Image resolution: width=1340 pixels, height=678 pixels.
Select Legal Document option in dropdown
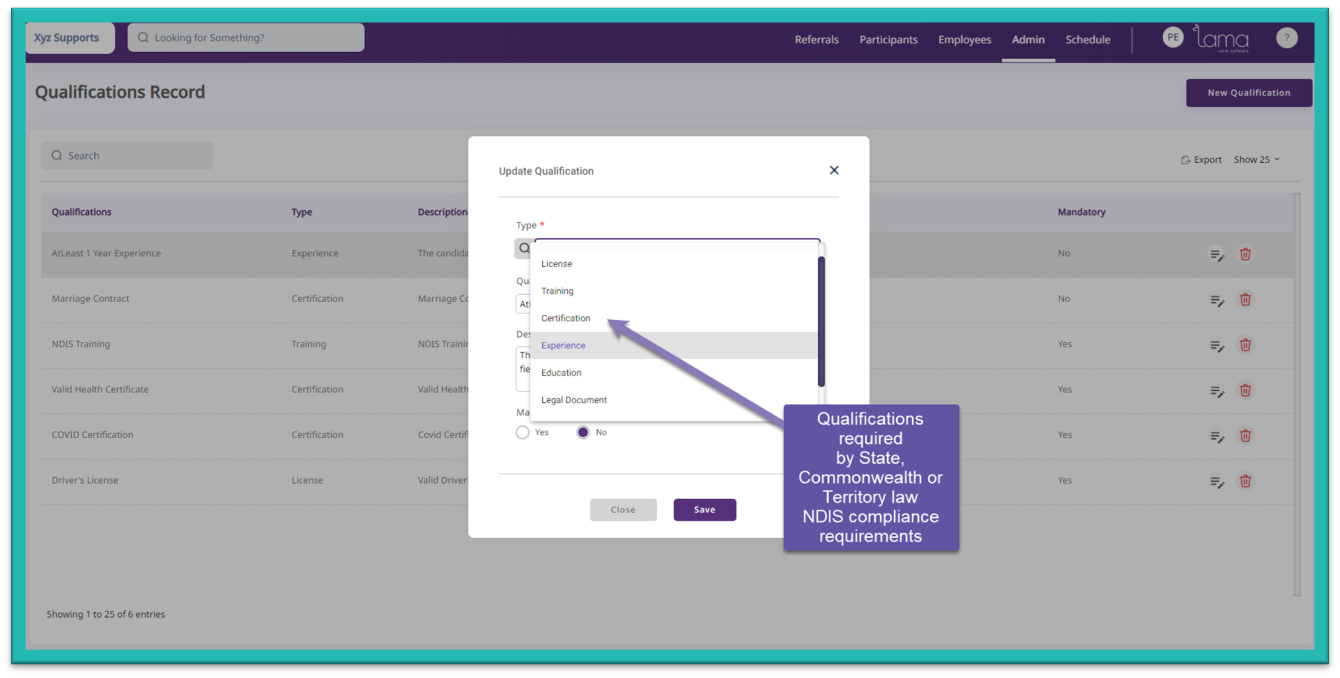pyautogui.click(x=574, y=400)
